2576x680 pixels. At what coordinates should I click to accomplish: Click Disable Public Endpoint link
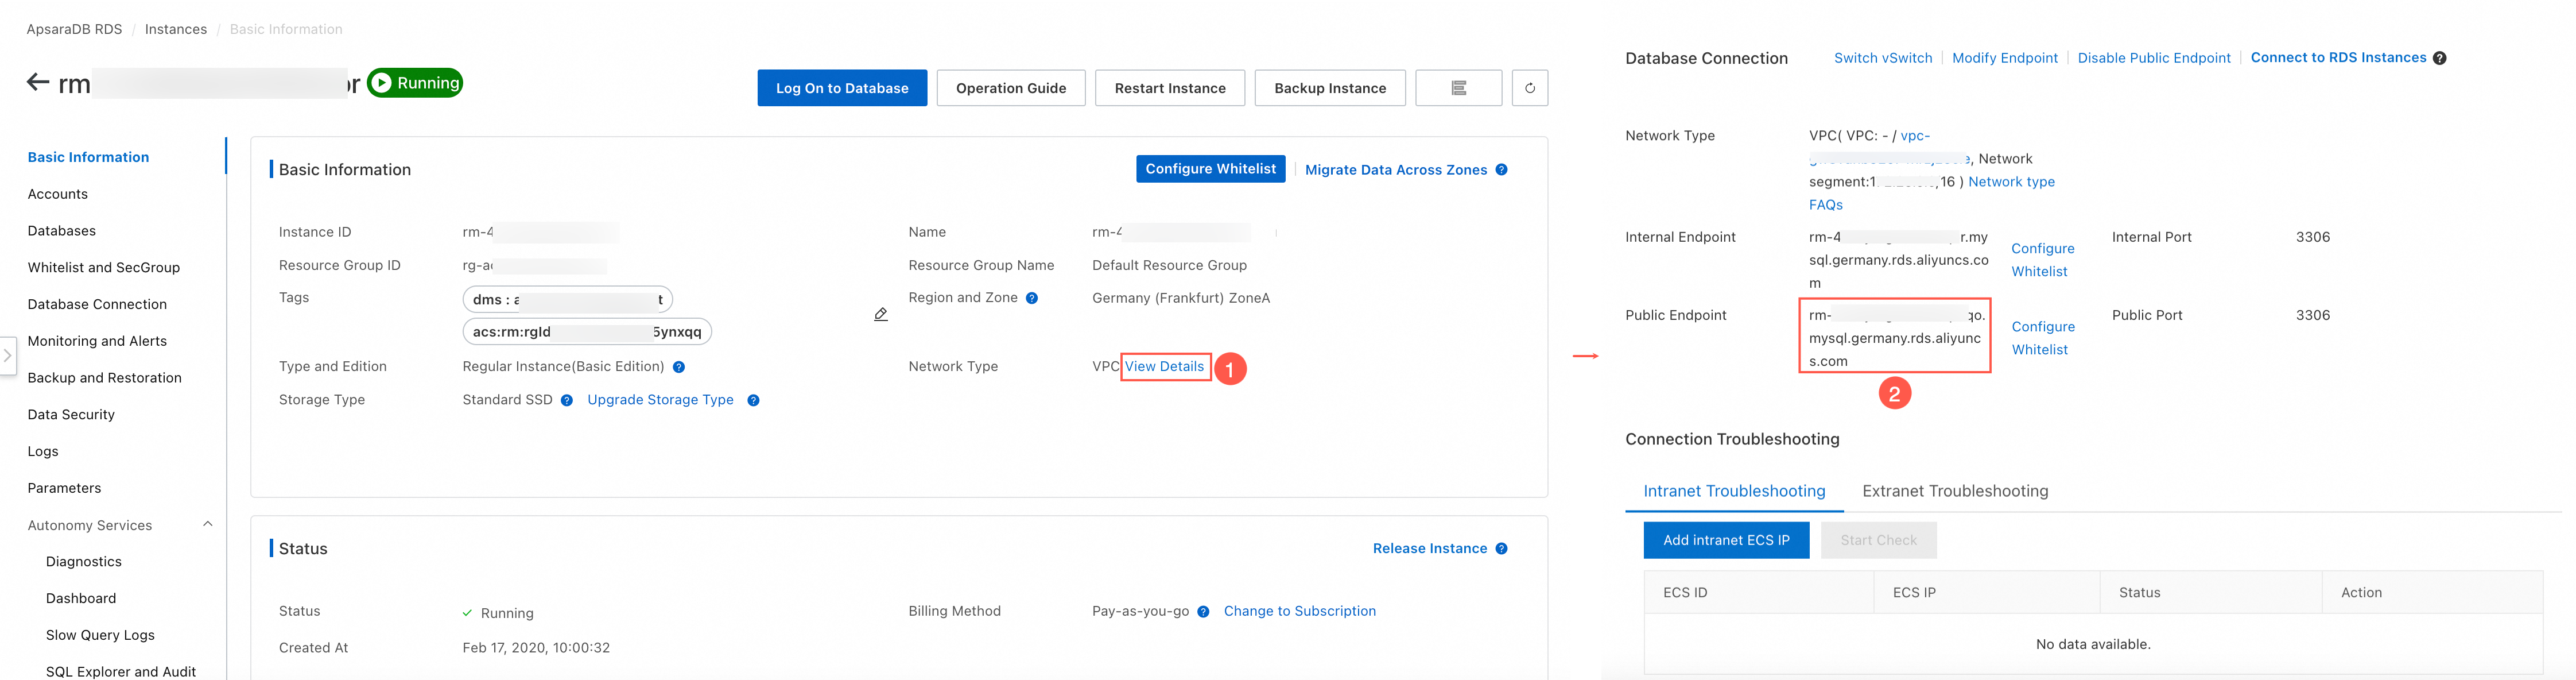point(2154,58)
